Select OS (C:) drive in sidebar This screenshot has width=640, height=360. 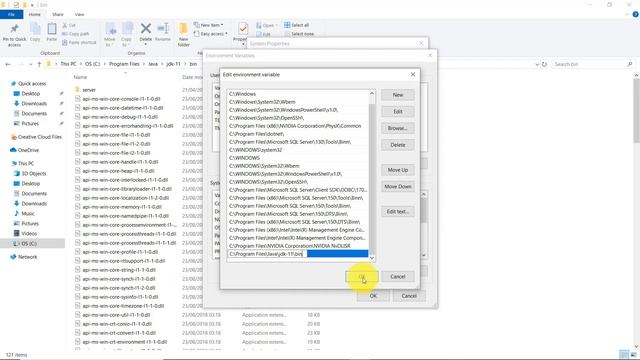click(x=29, y=244)
